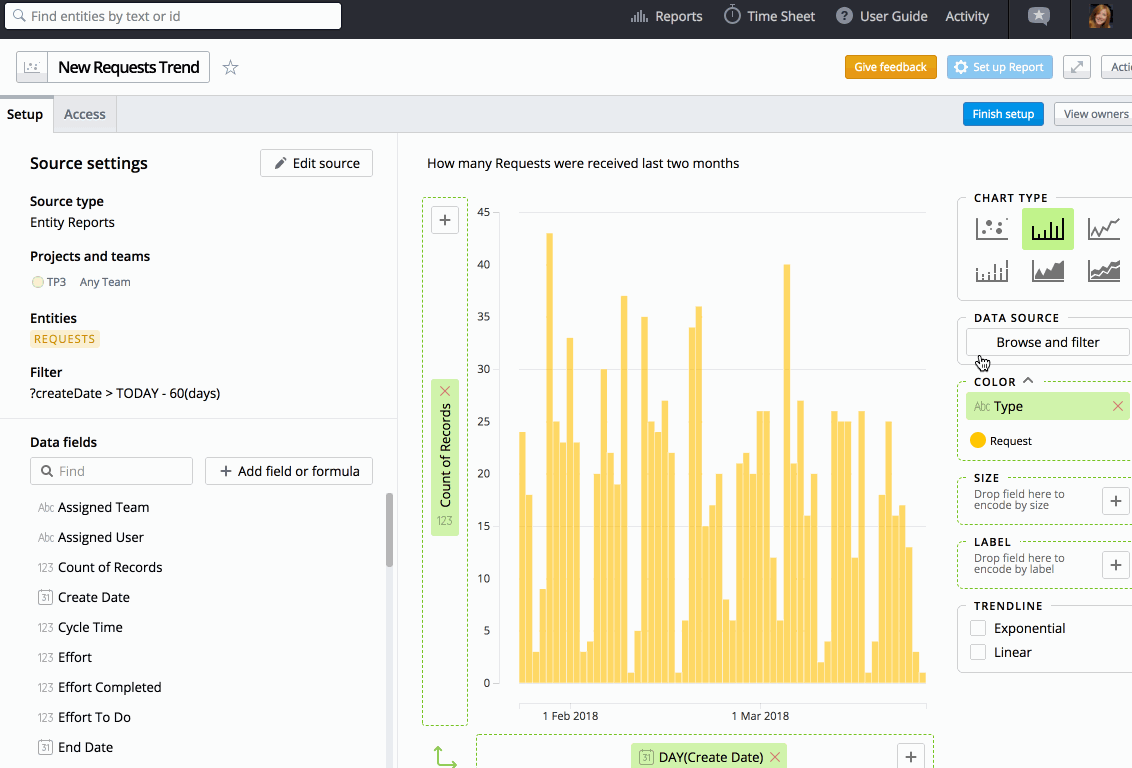Select the stacked area chart type

1104,271
